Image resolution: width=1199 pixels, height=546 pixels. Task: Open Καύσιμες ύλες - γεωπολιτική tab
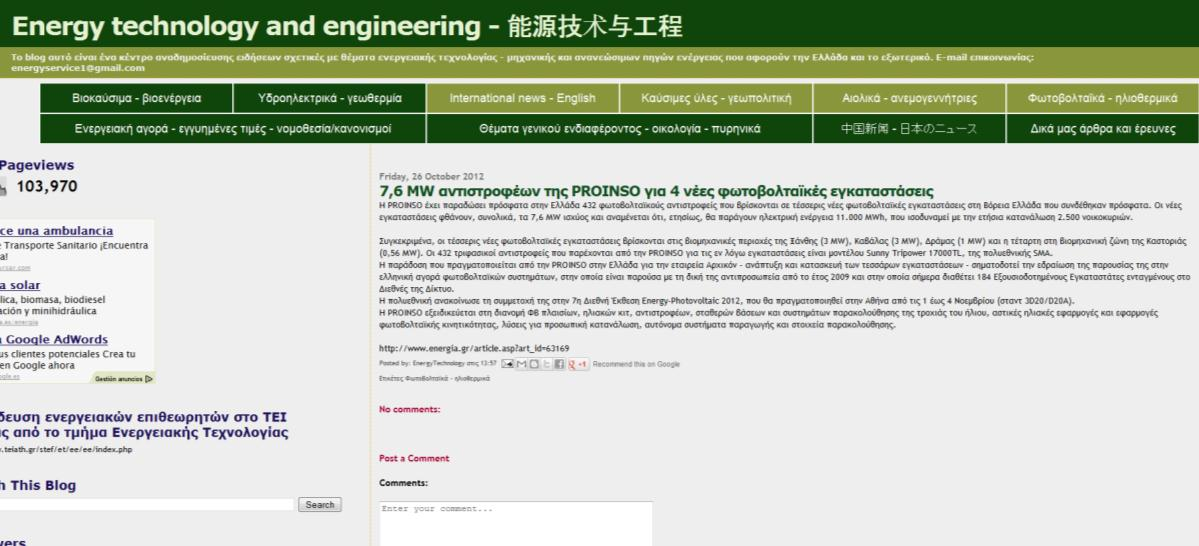coord(716,99)
